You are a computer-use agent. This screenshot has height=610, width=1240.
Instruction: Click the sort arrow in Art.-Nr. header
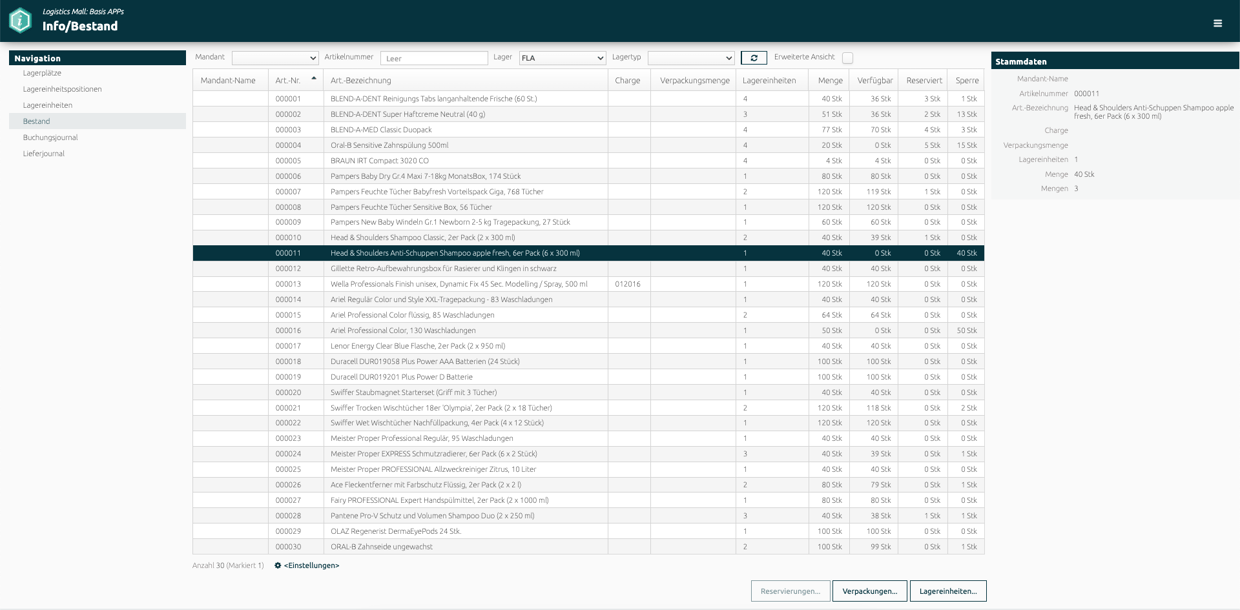pyautogui.click(x=314, y=78)
